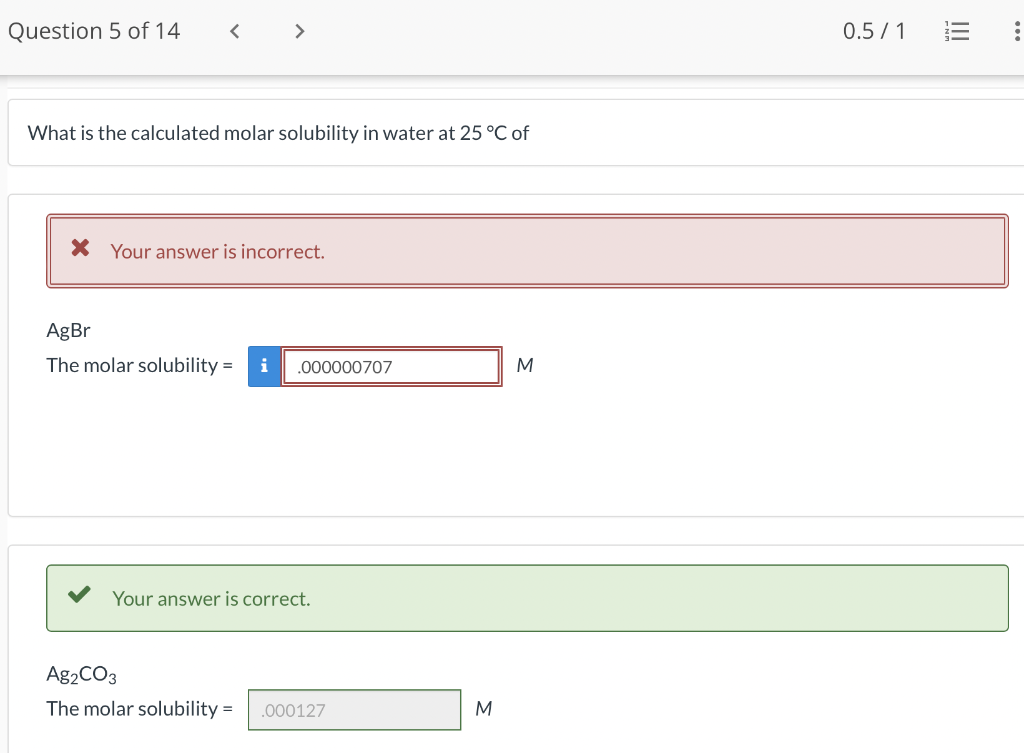
Task: Select the left navigation chevron
Action: click(234, 31)
